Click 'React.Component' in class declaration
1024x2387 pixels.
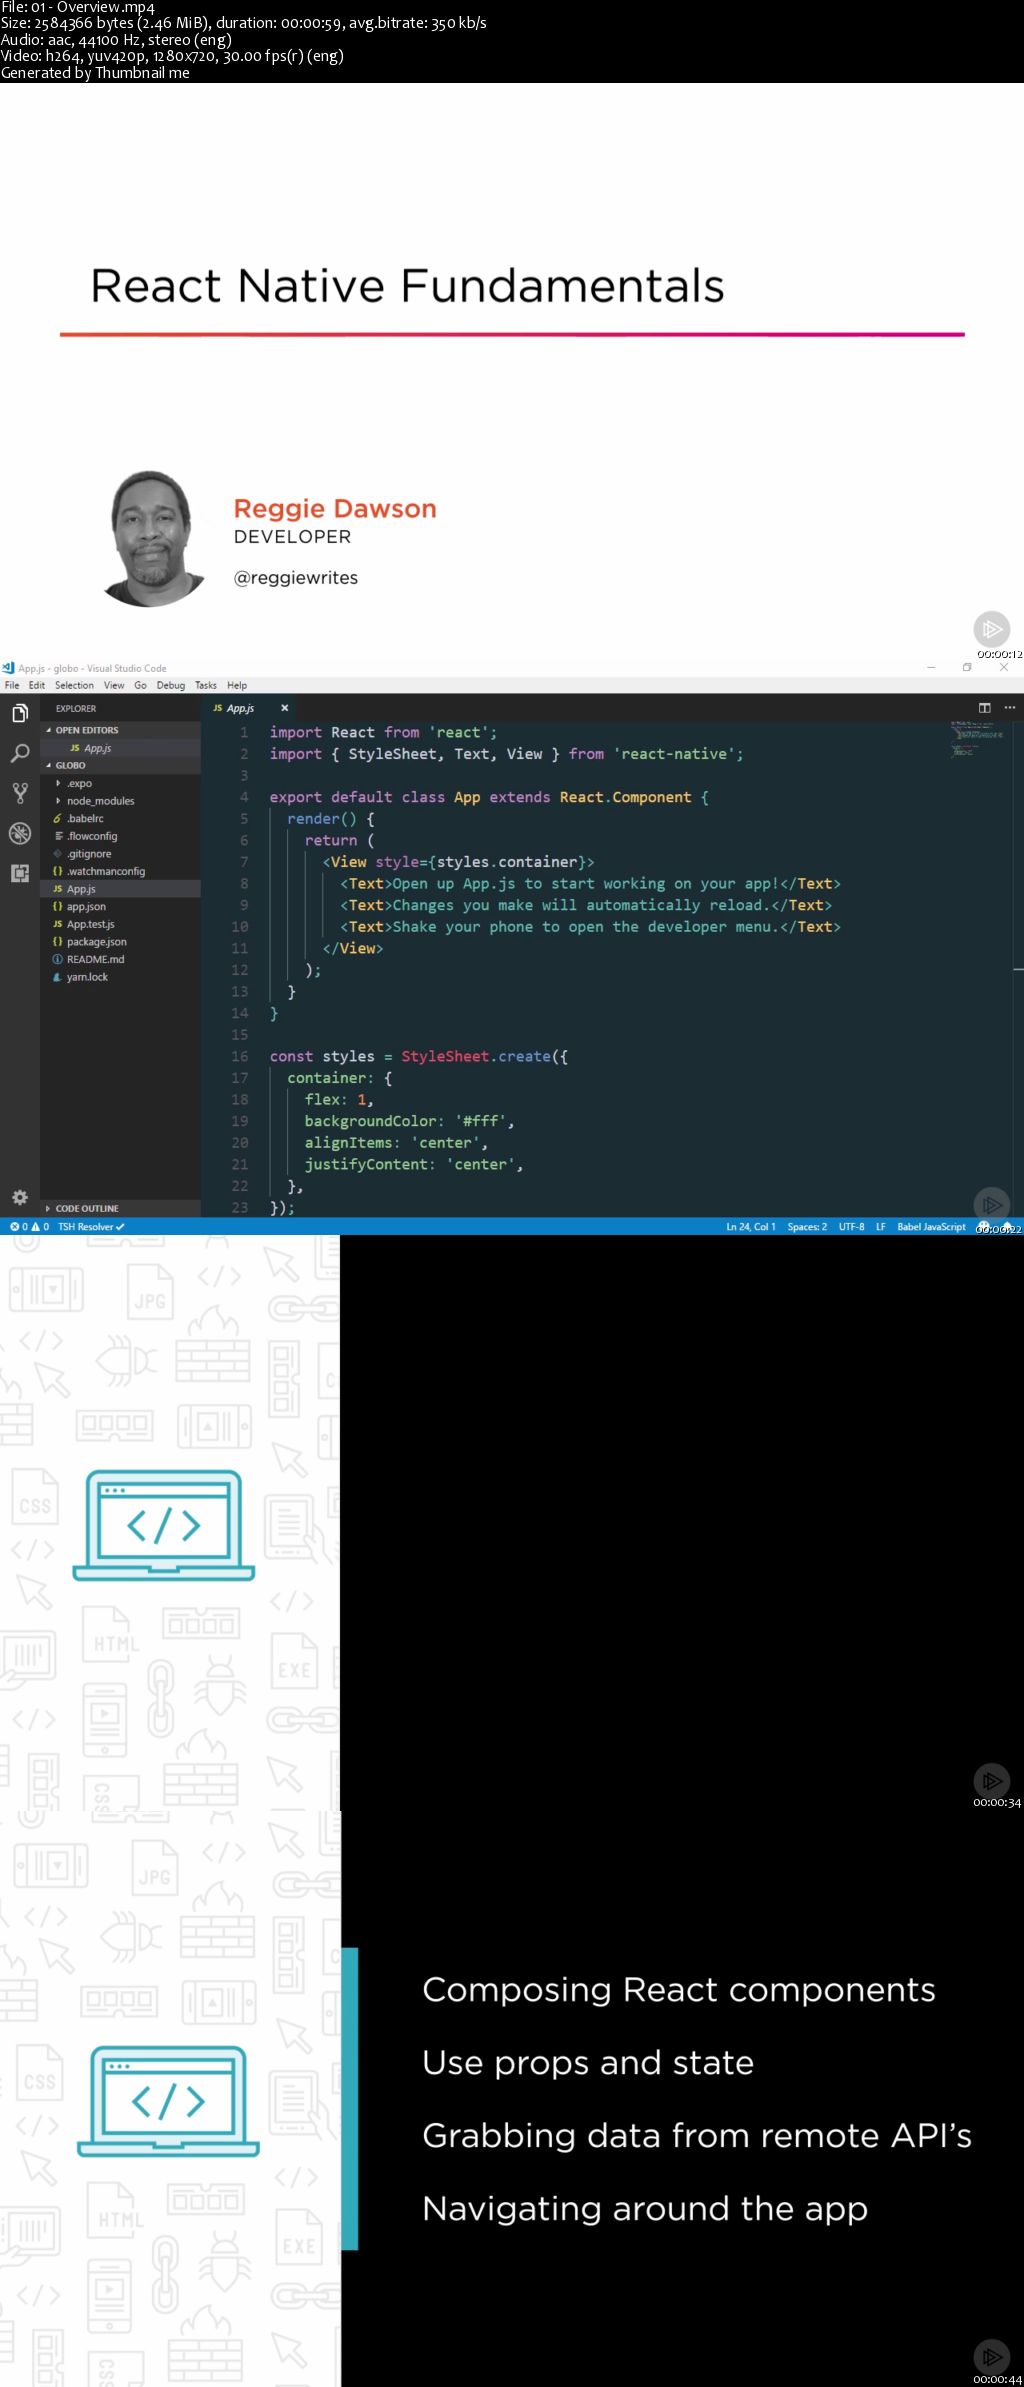625,797
